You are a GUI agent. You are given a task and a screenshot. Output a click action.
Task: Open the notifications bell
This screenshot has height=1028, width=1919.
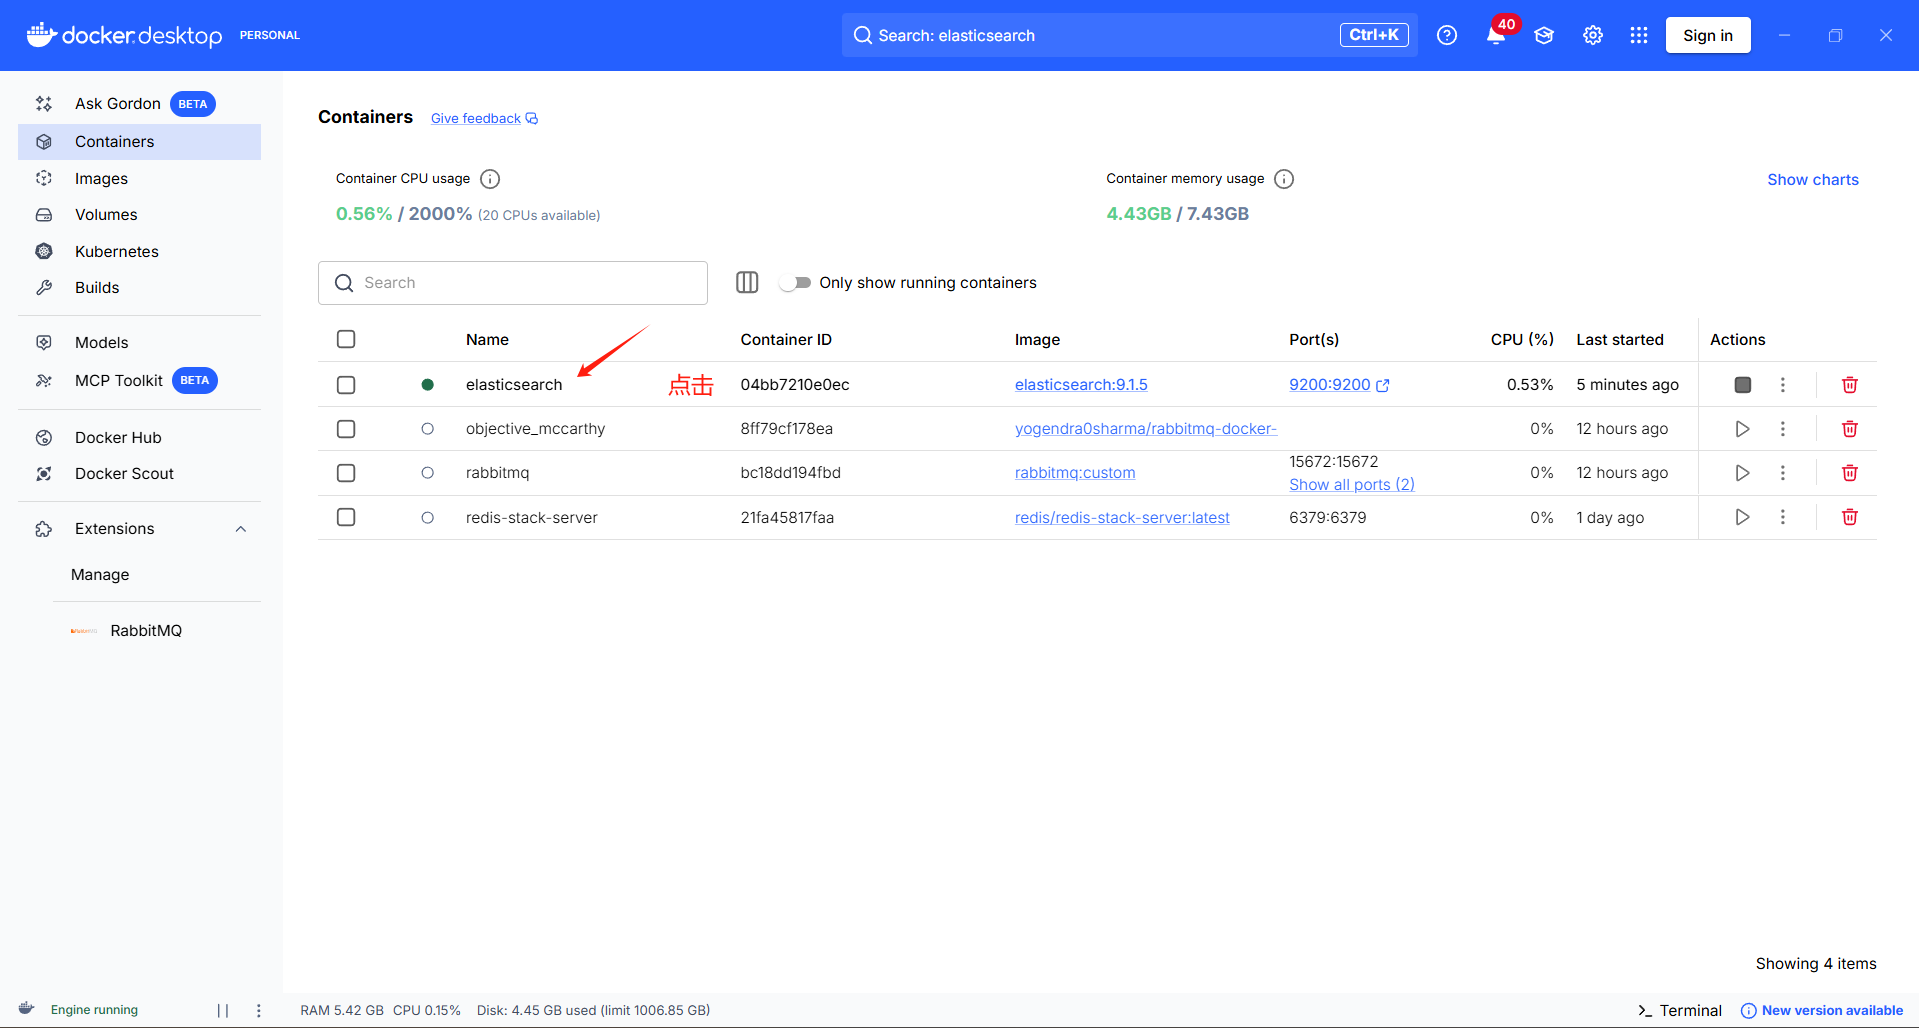tap(1494, 35)
